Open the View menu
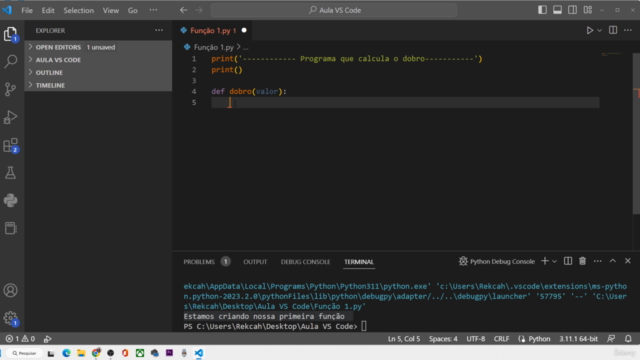The width and height of the screenshot is (640, 360). (111, 10)
